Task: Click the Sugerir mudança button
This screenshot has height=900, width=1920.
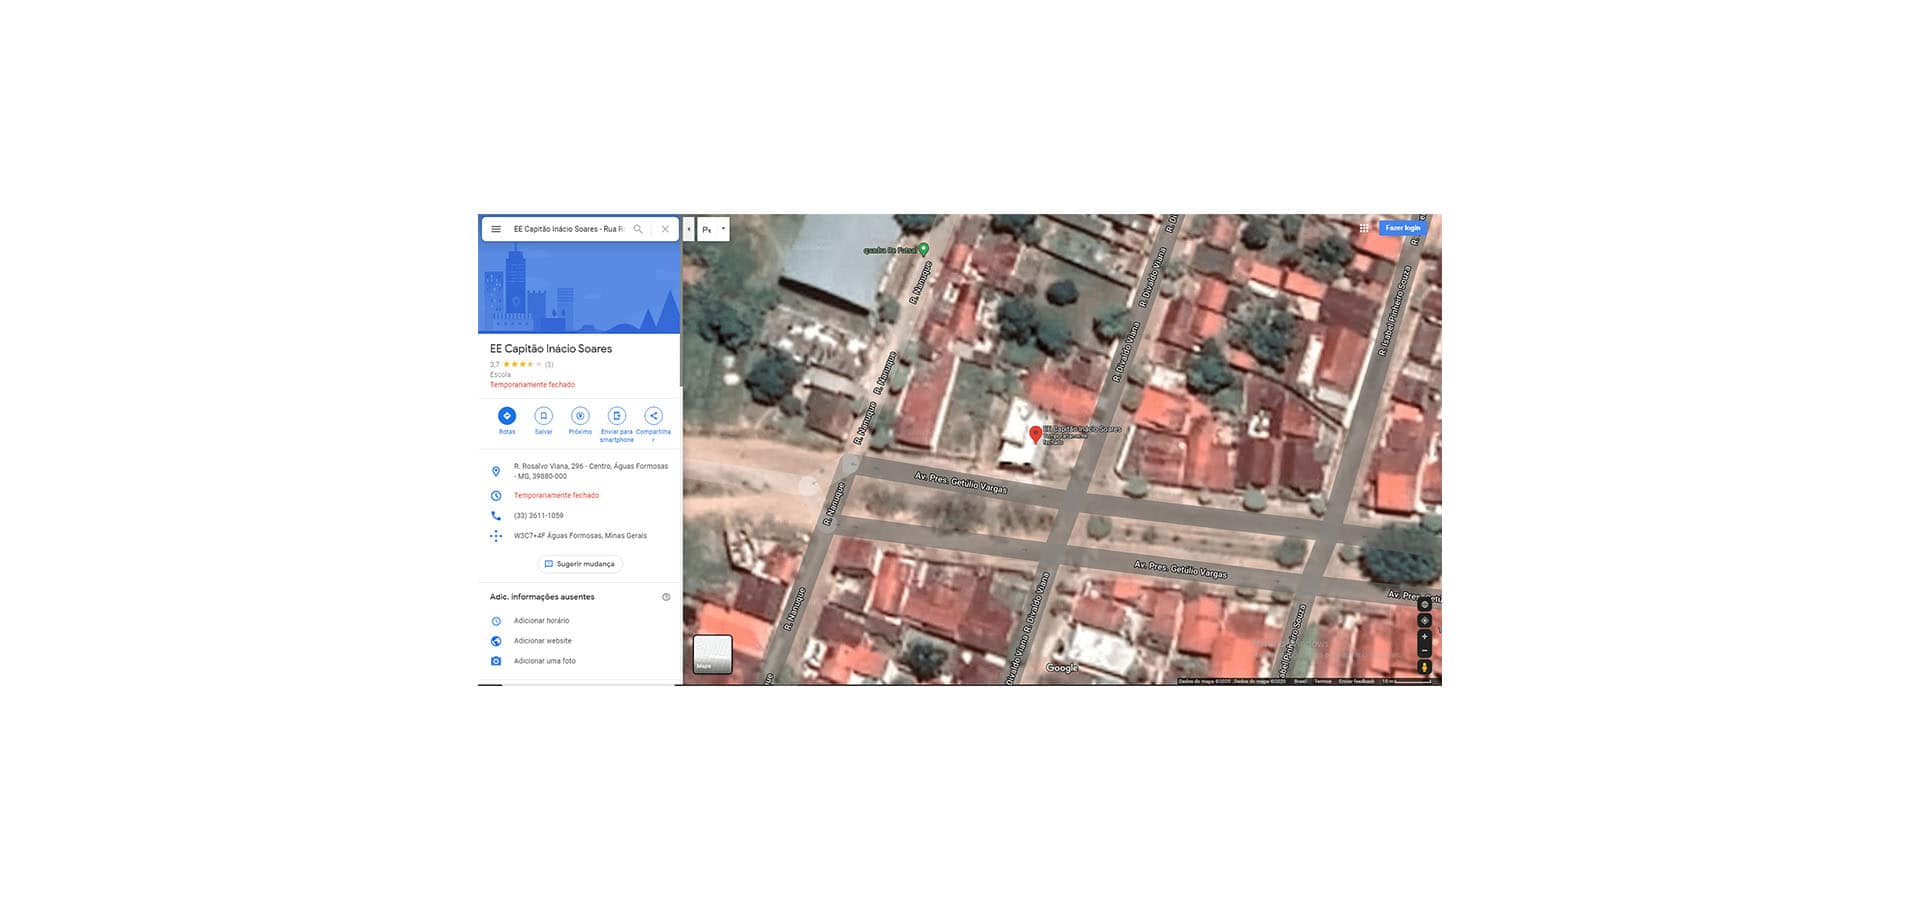Action: pos(580,564)
